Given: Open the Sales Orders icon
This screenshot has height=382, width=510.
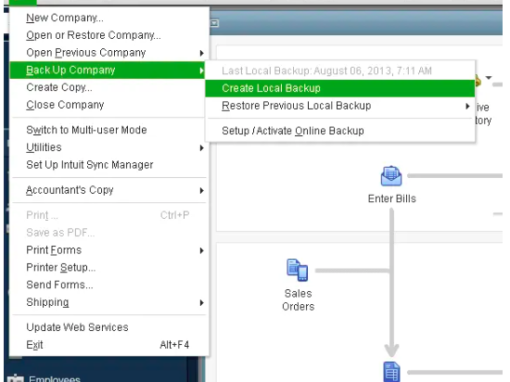Looking at the screenshot, I should click(297, 270).
